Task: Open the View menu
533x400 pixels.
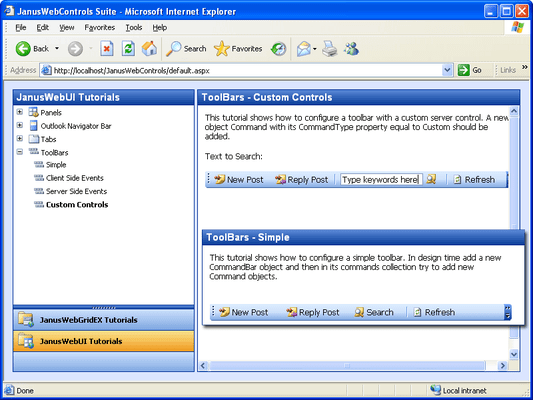Action: pyautogui.click(x=67, y=28)
